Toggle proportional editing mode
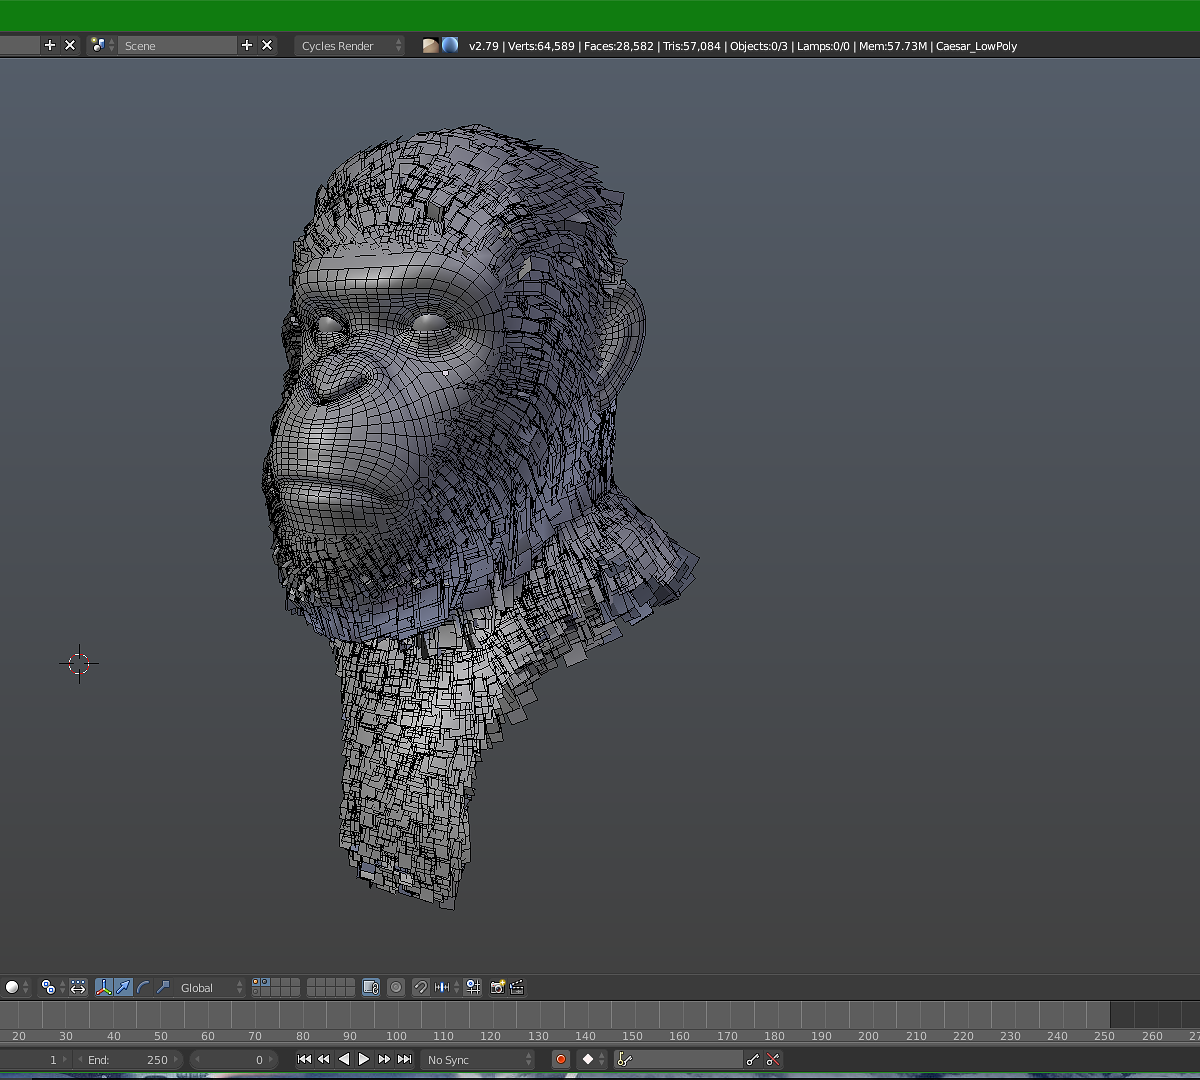The height and width of the screenshot is (1080, 1200). (x=396, y=987)
